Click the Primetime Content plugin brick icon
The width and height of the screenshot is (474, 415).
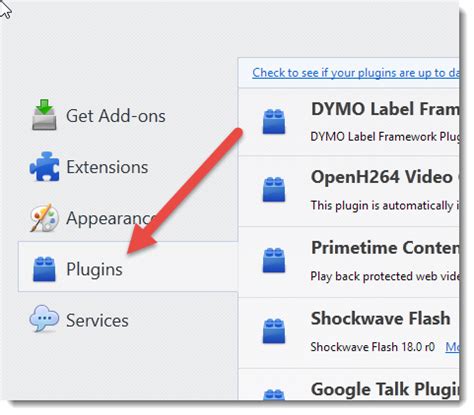274,261
